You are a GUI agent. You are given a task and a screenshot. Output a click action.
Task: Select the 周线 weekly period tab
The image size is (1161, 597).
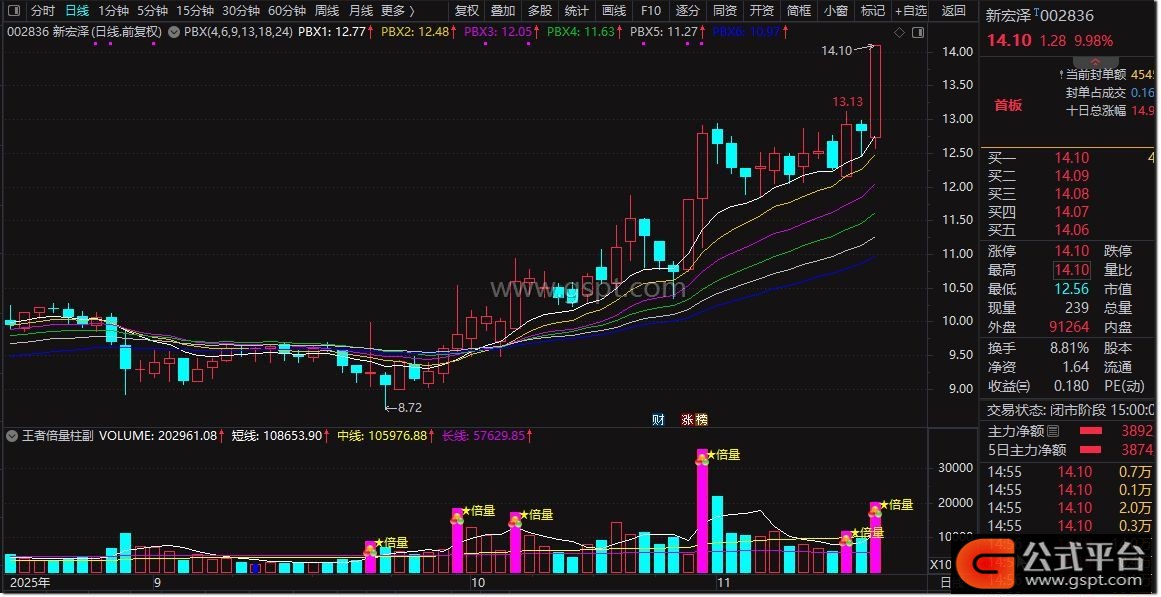pyautogui.click(x=326, y=11)
